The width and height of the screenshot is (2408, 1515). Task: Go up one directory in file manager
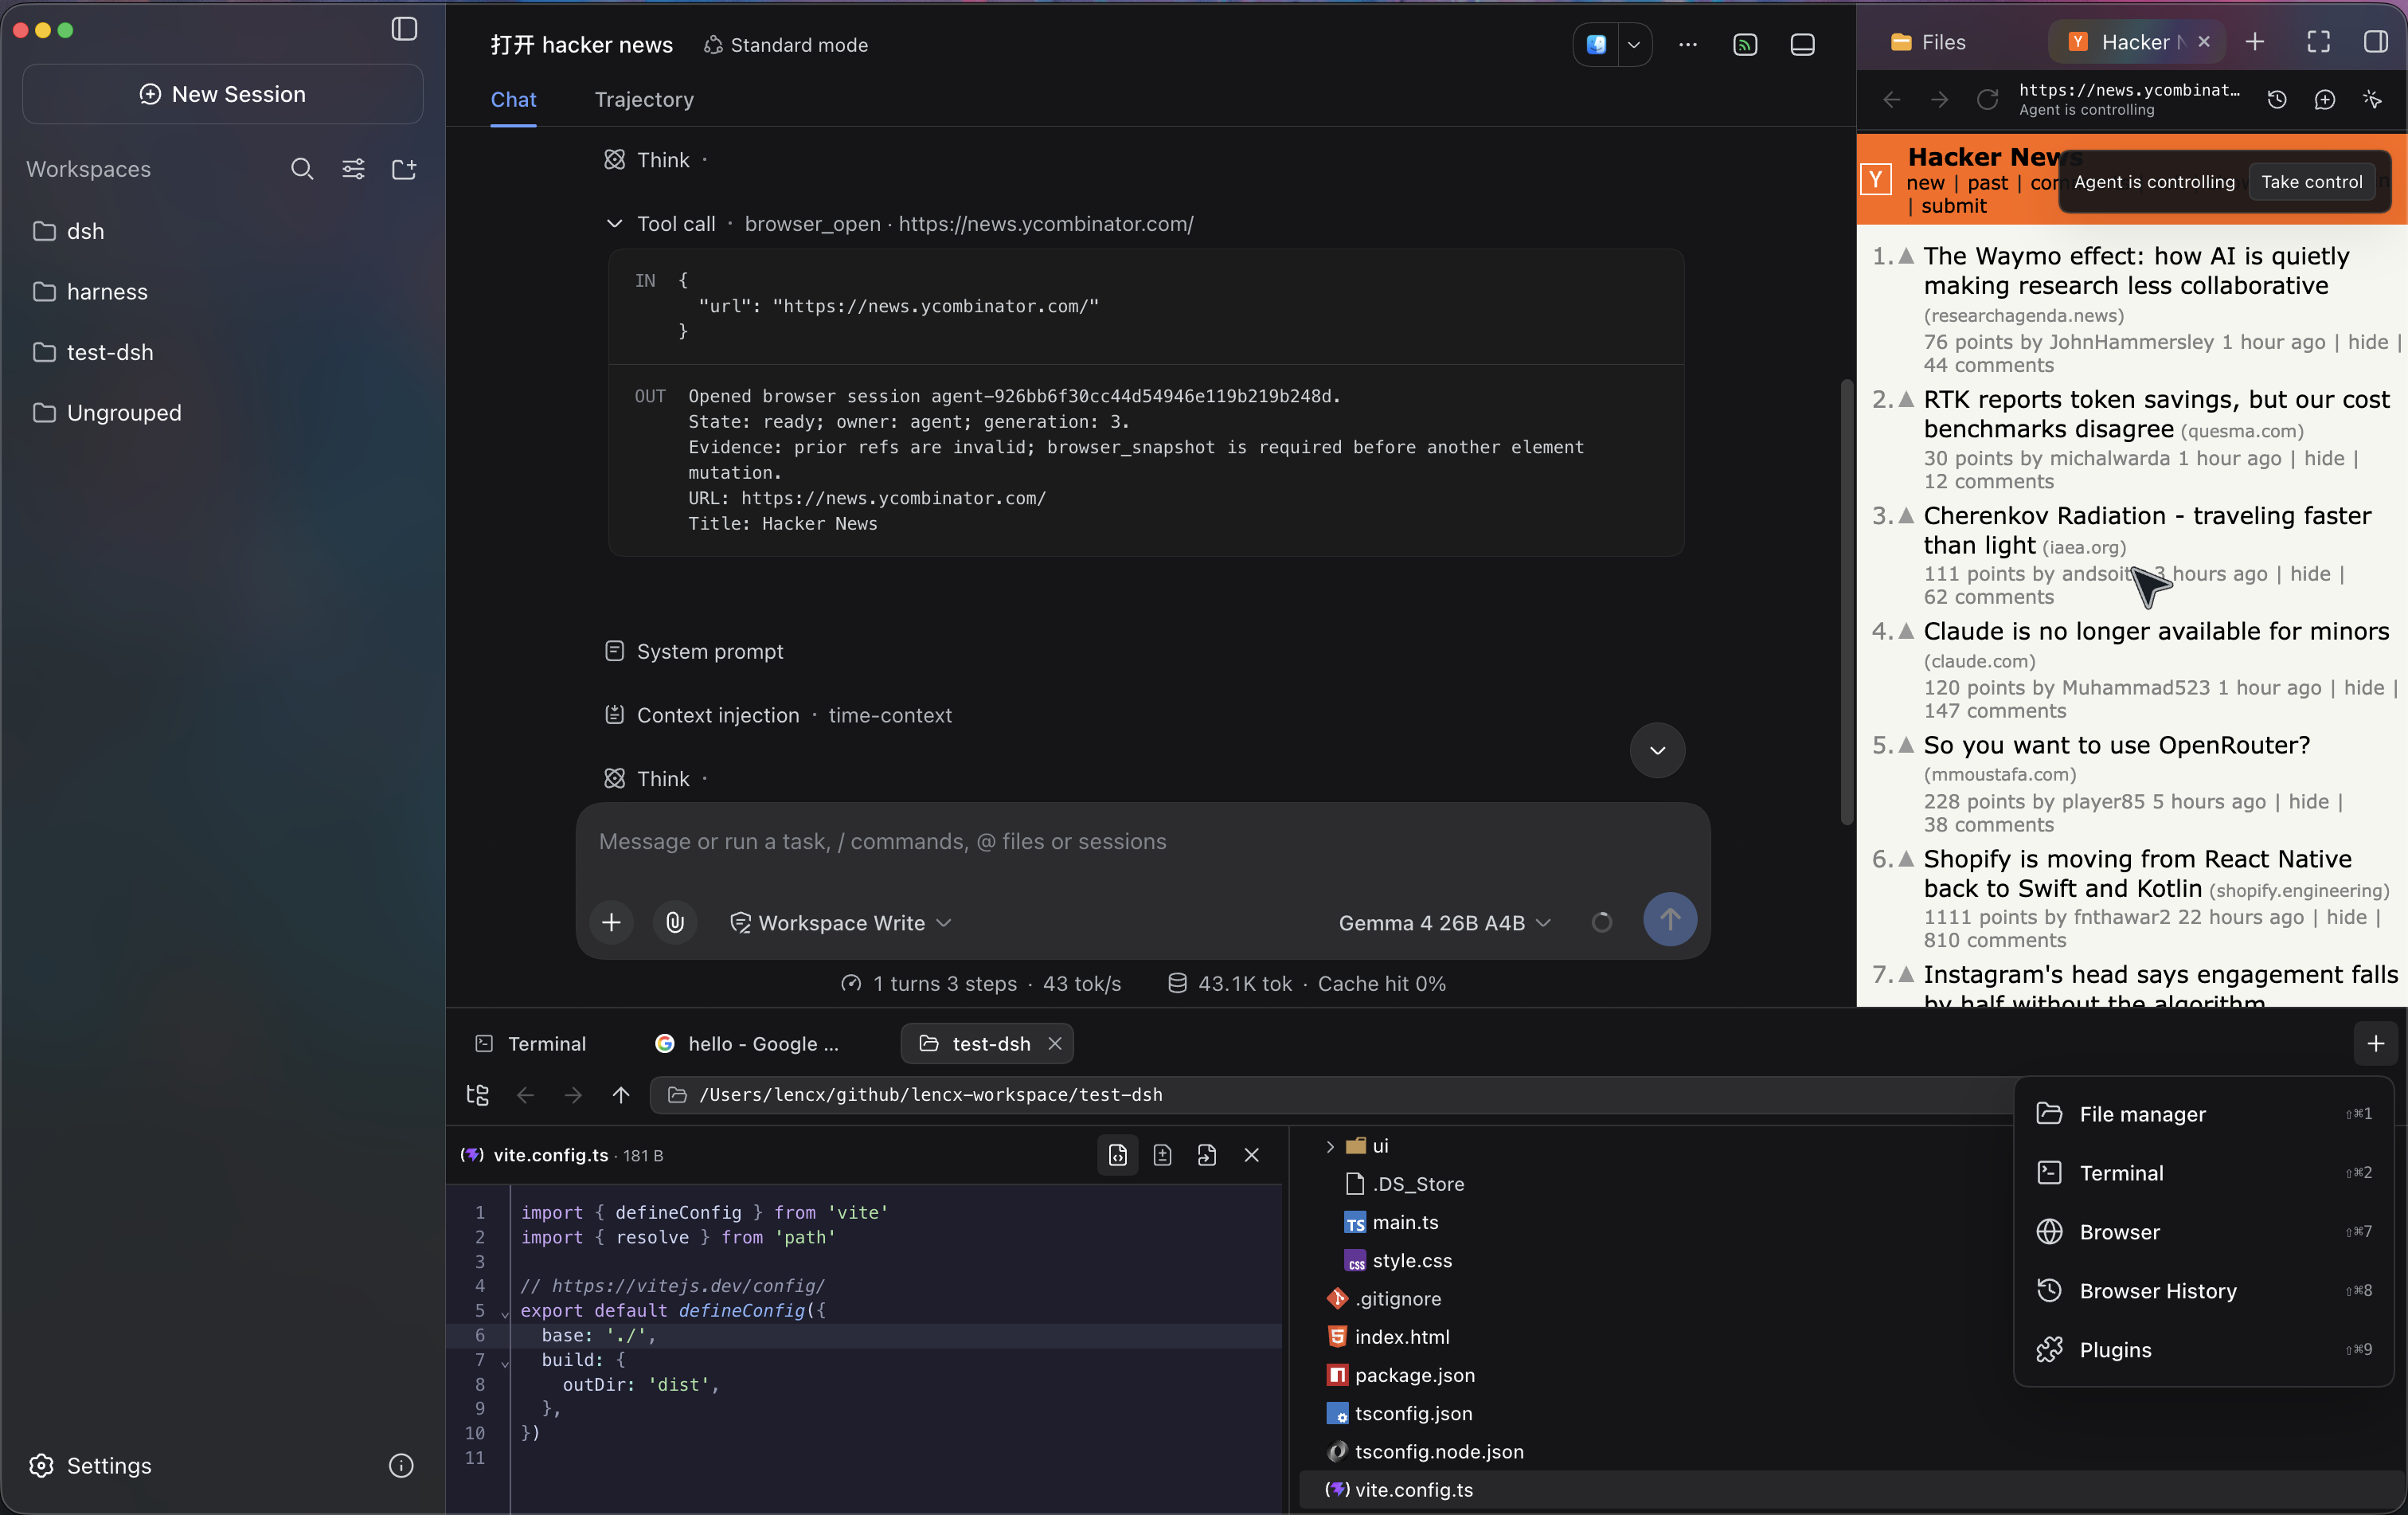click(x=620, y=1095)
